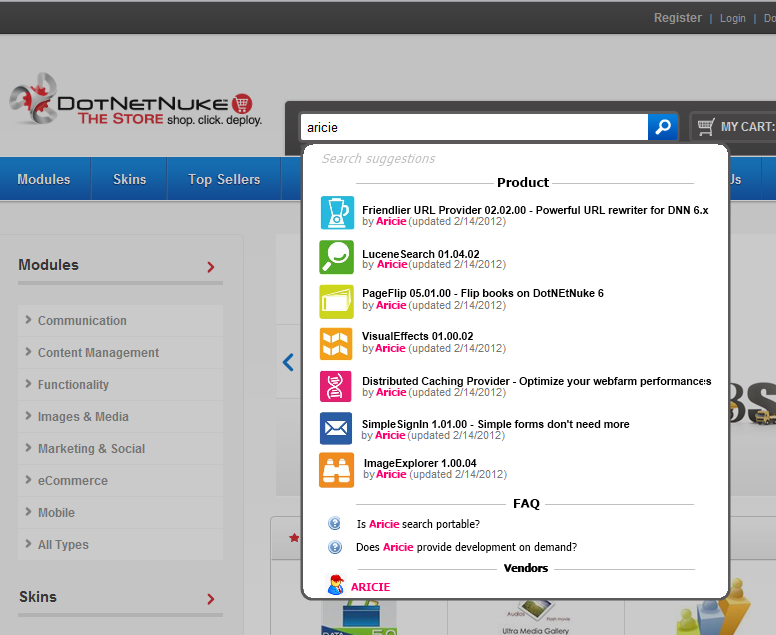The height and width of the screenshot is (635, 776).
Task: Click Aricie author link under LuceneSearch
Action: coord(392,264)
